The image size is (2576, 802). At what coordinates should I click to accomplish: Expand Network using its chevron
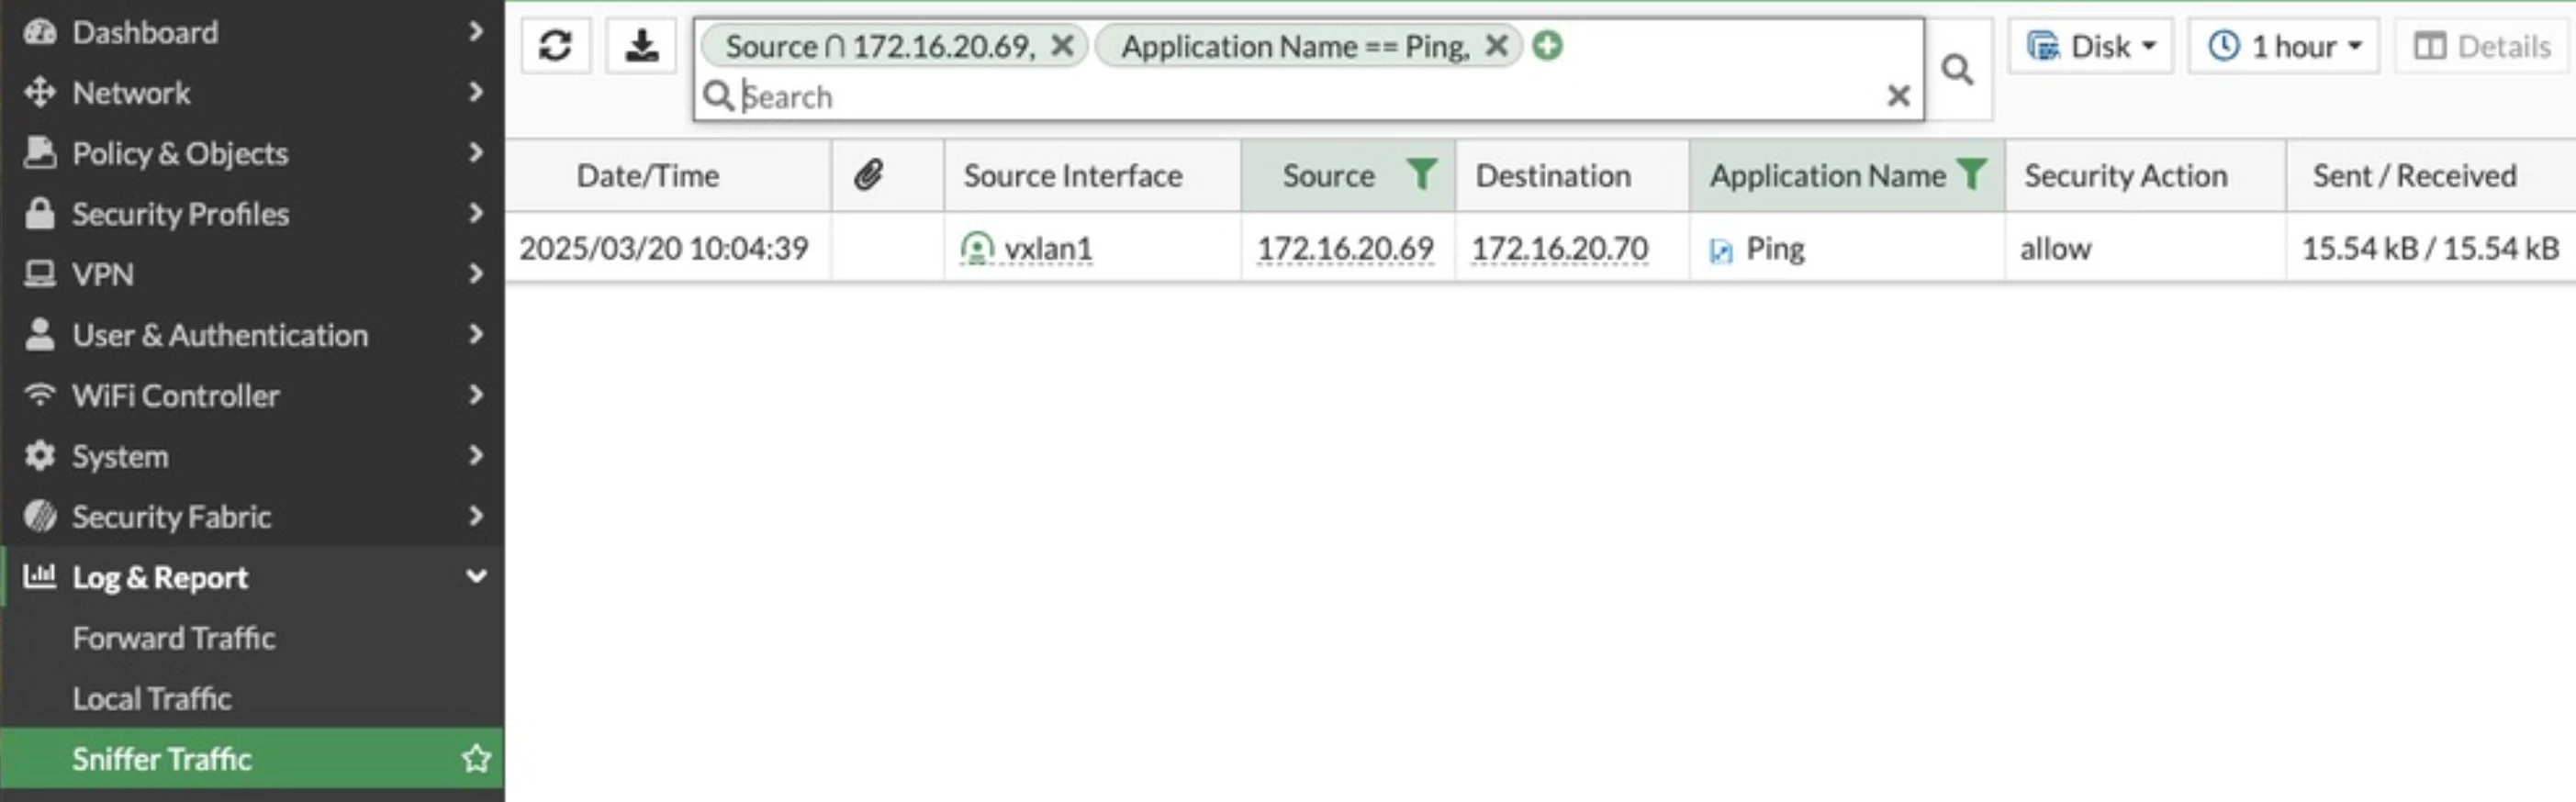point(476,92)
